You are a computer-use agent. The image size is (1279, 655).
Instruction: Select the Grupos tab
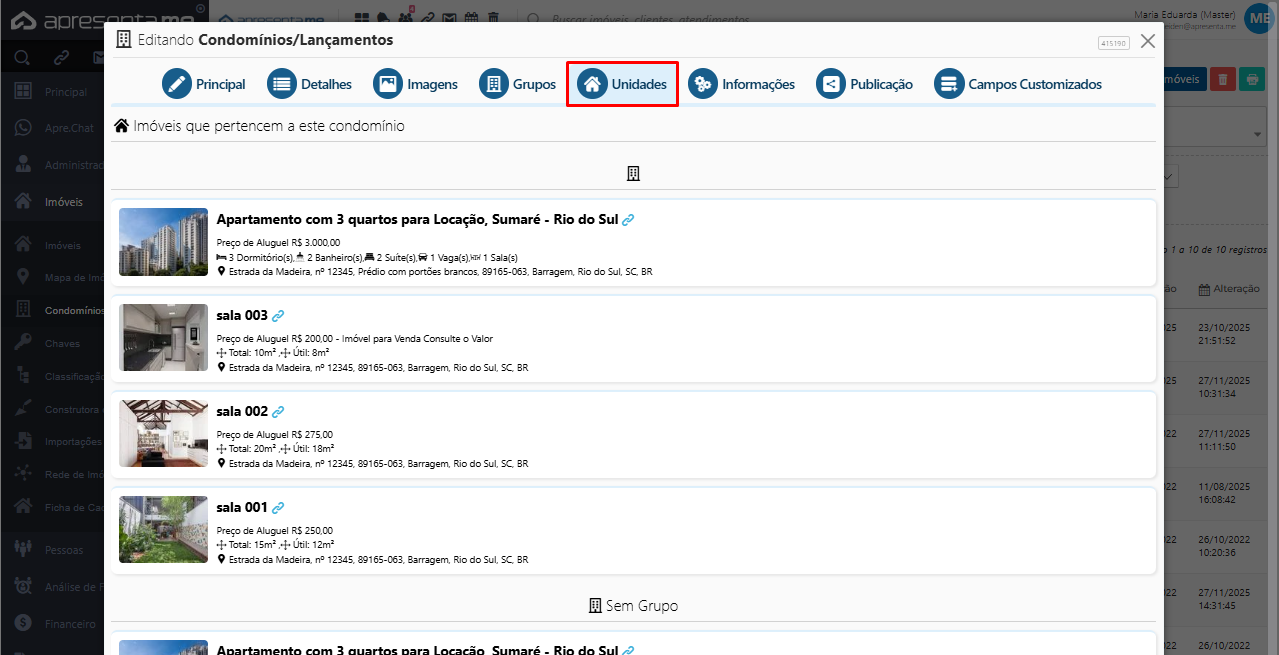(x=518, y=84)
